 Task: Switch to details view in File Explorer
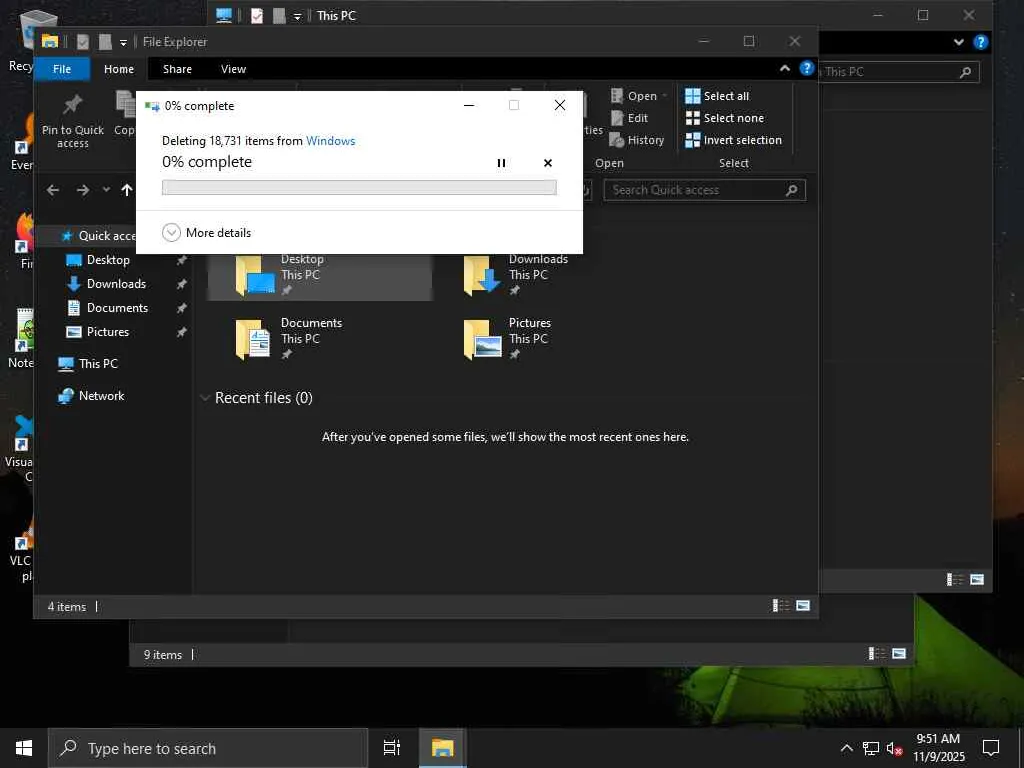point(781,606)
